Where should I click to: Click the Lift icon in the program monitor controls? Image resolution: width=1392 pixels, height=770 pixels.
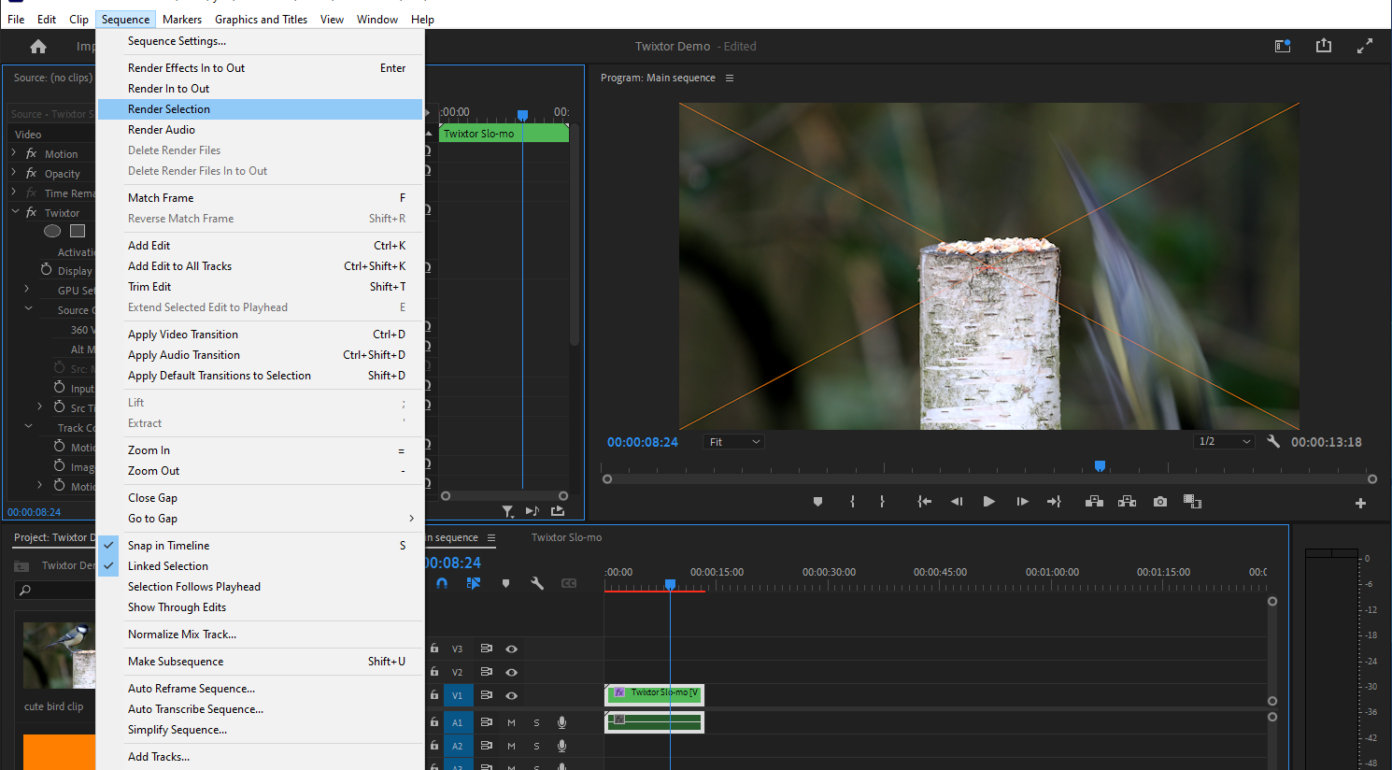1094,503
